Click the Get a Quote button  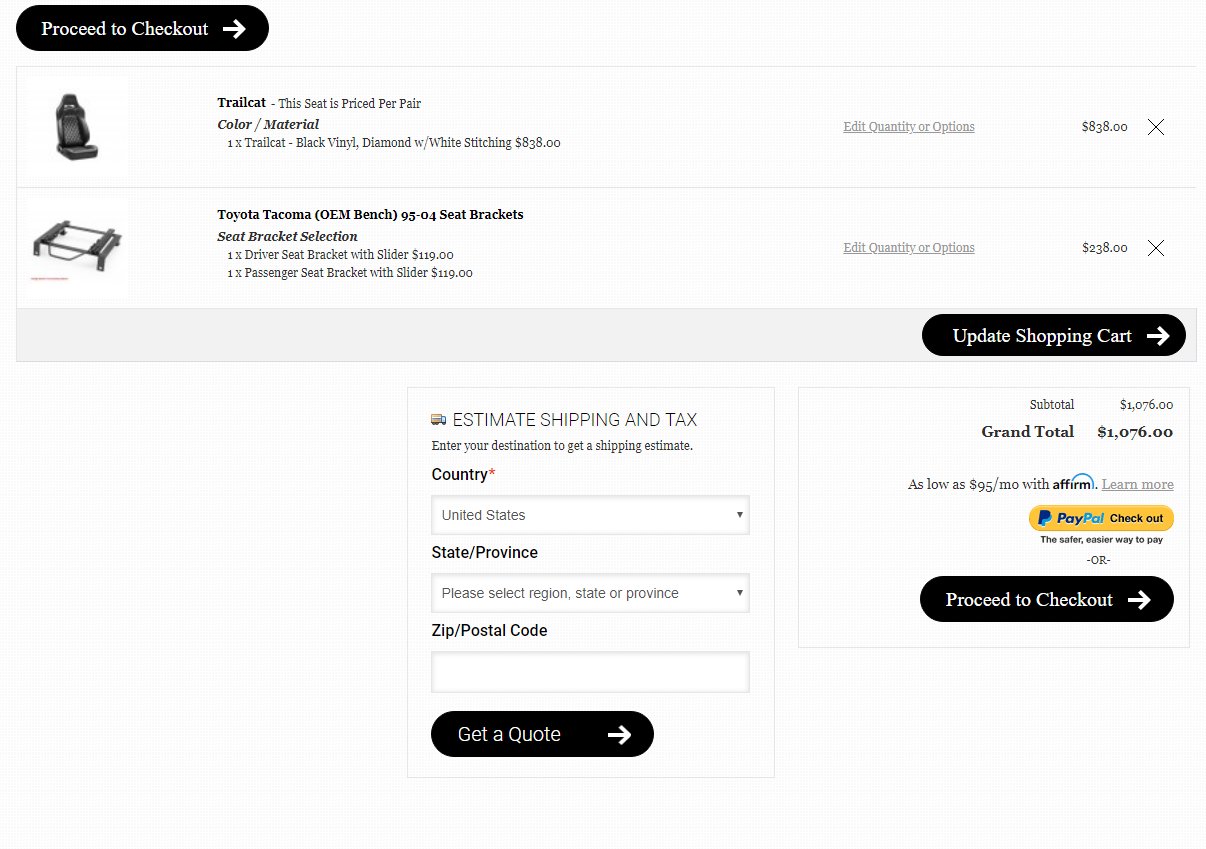point(542,734)
